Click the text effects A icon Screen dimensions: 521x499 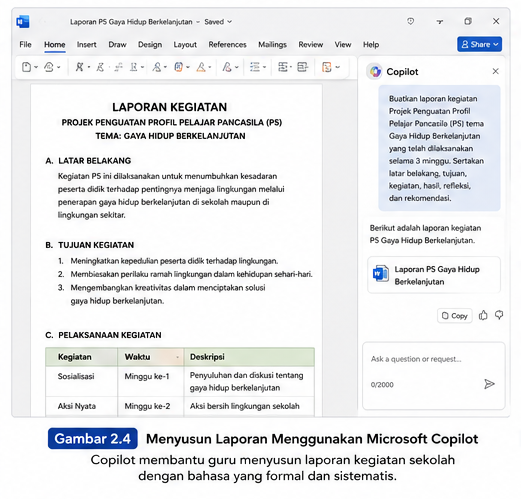tap(157, 67)
